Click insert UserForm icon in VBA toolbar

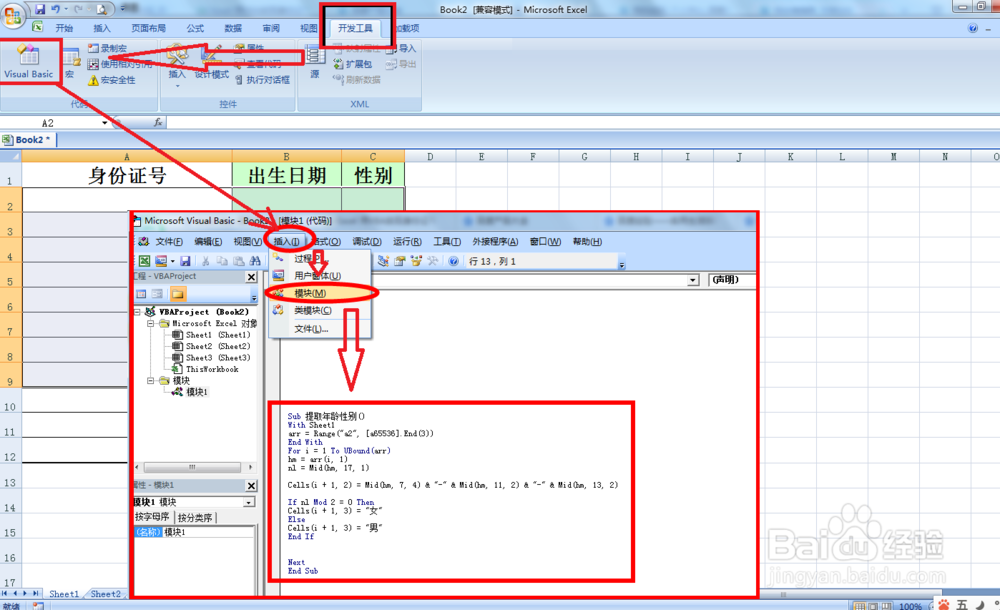pos(160,261)
